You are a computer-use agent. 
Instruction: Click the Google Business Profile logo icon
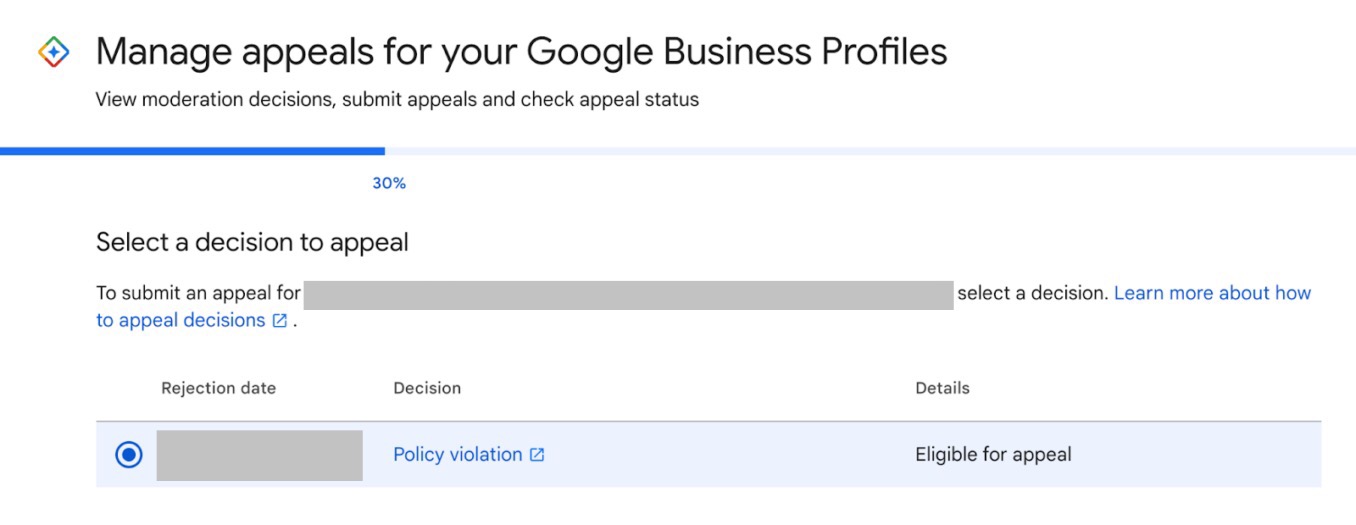tap(53, 52)
